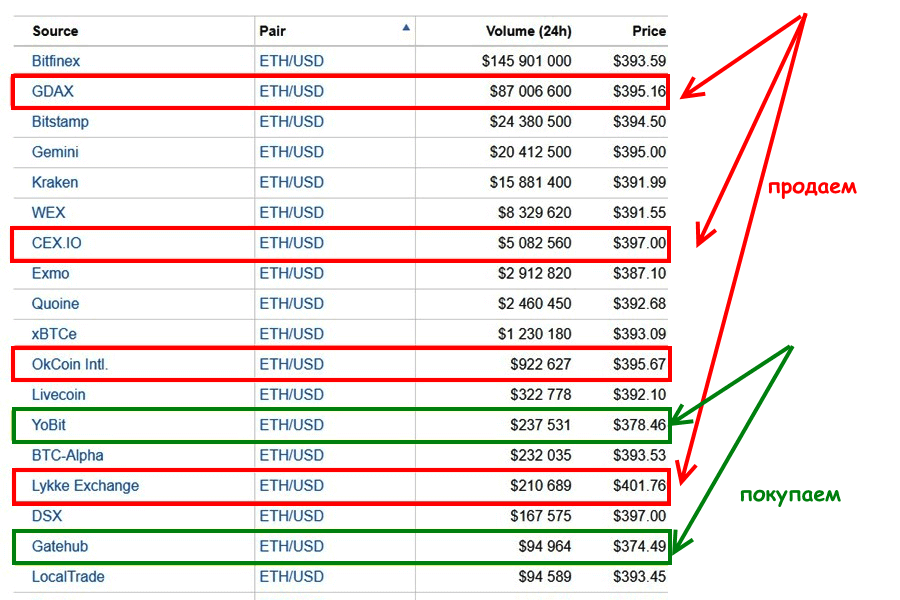Click ETH/USD pair in Quoine row
The height and width of the screenshot is (600, 900).
click(x=291, y=303)
